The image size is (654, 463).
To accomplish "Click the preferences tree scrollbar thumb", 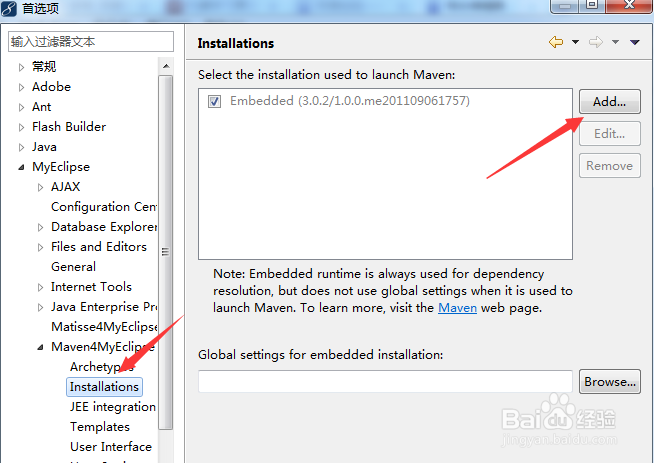I will [x=166, y=252].
